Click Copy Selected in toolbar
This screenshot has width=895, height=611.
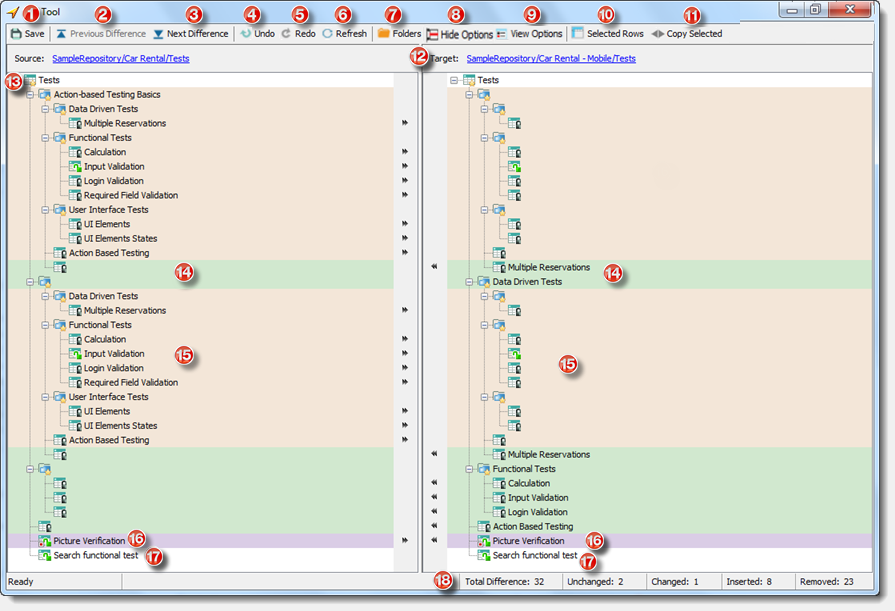pyautogui.click(x=687, y=34)
